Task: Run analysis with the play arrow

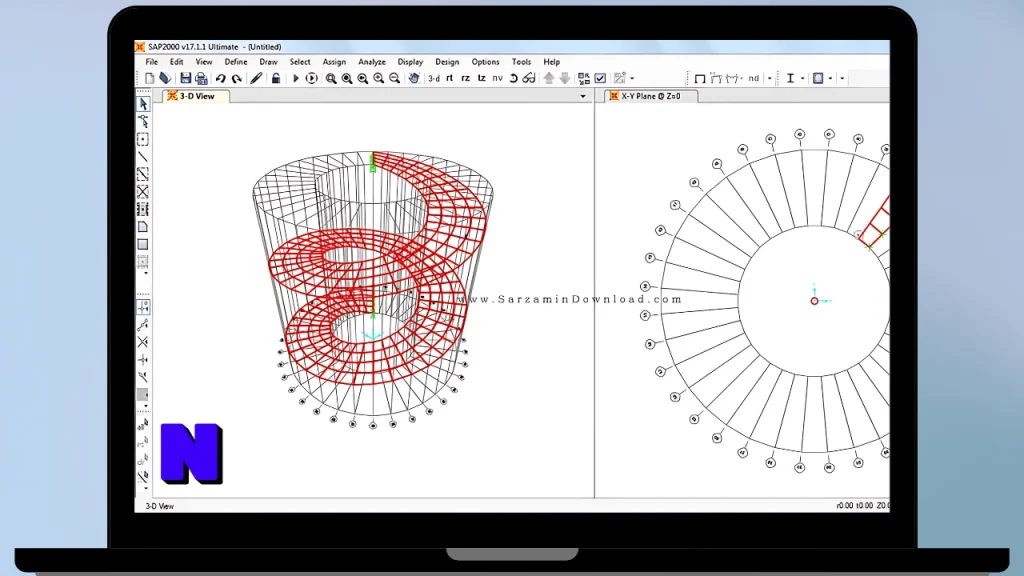Action: 295,78
